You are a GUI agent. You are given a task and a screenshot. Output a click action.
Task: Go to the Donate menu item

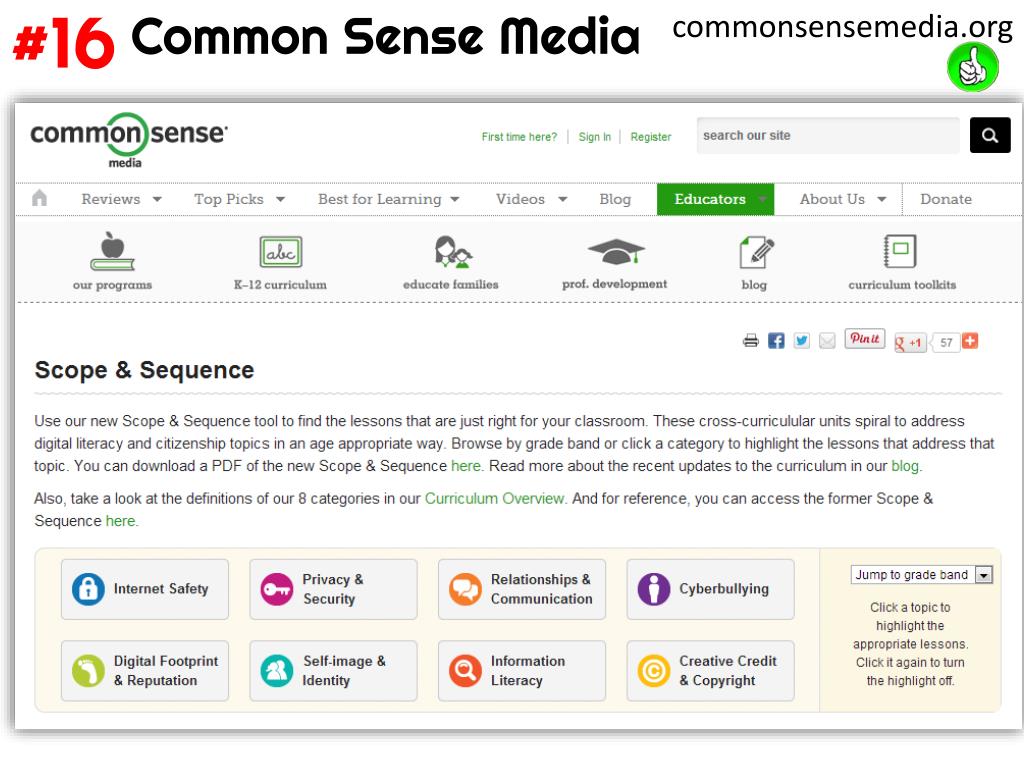point(946,199)
